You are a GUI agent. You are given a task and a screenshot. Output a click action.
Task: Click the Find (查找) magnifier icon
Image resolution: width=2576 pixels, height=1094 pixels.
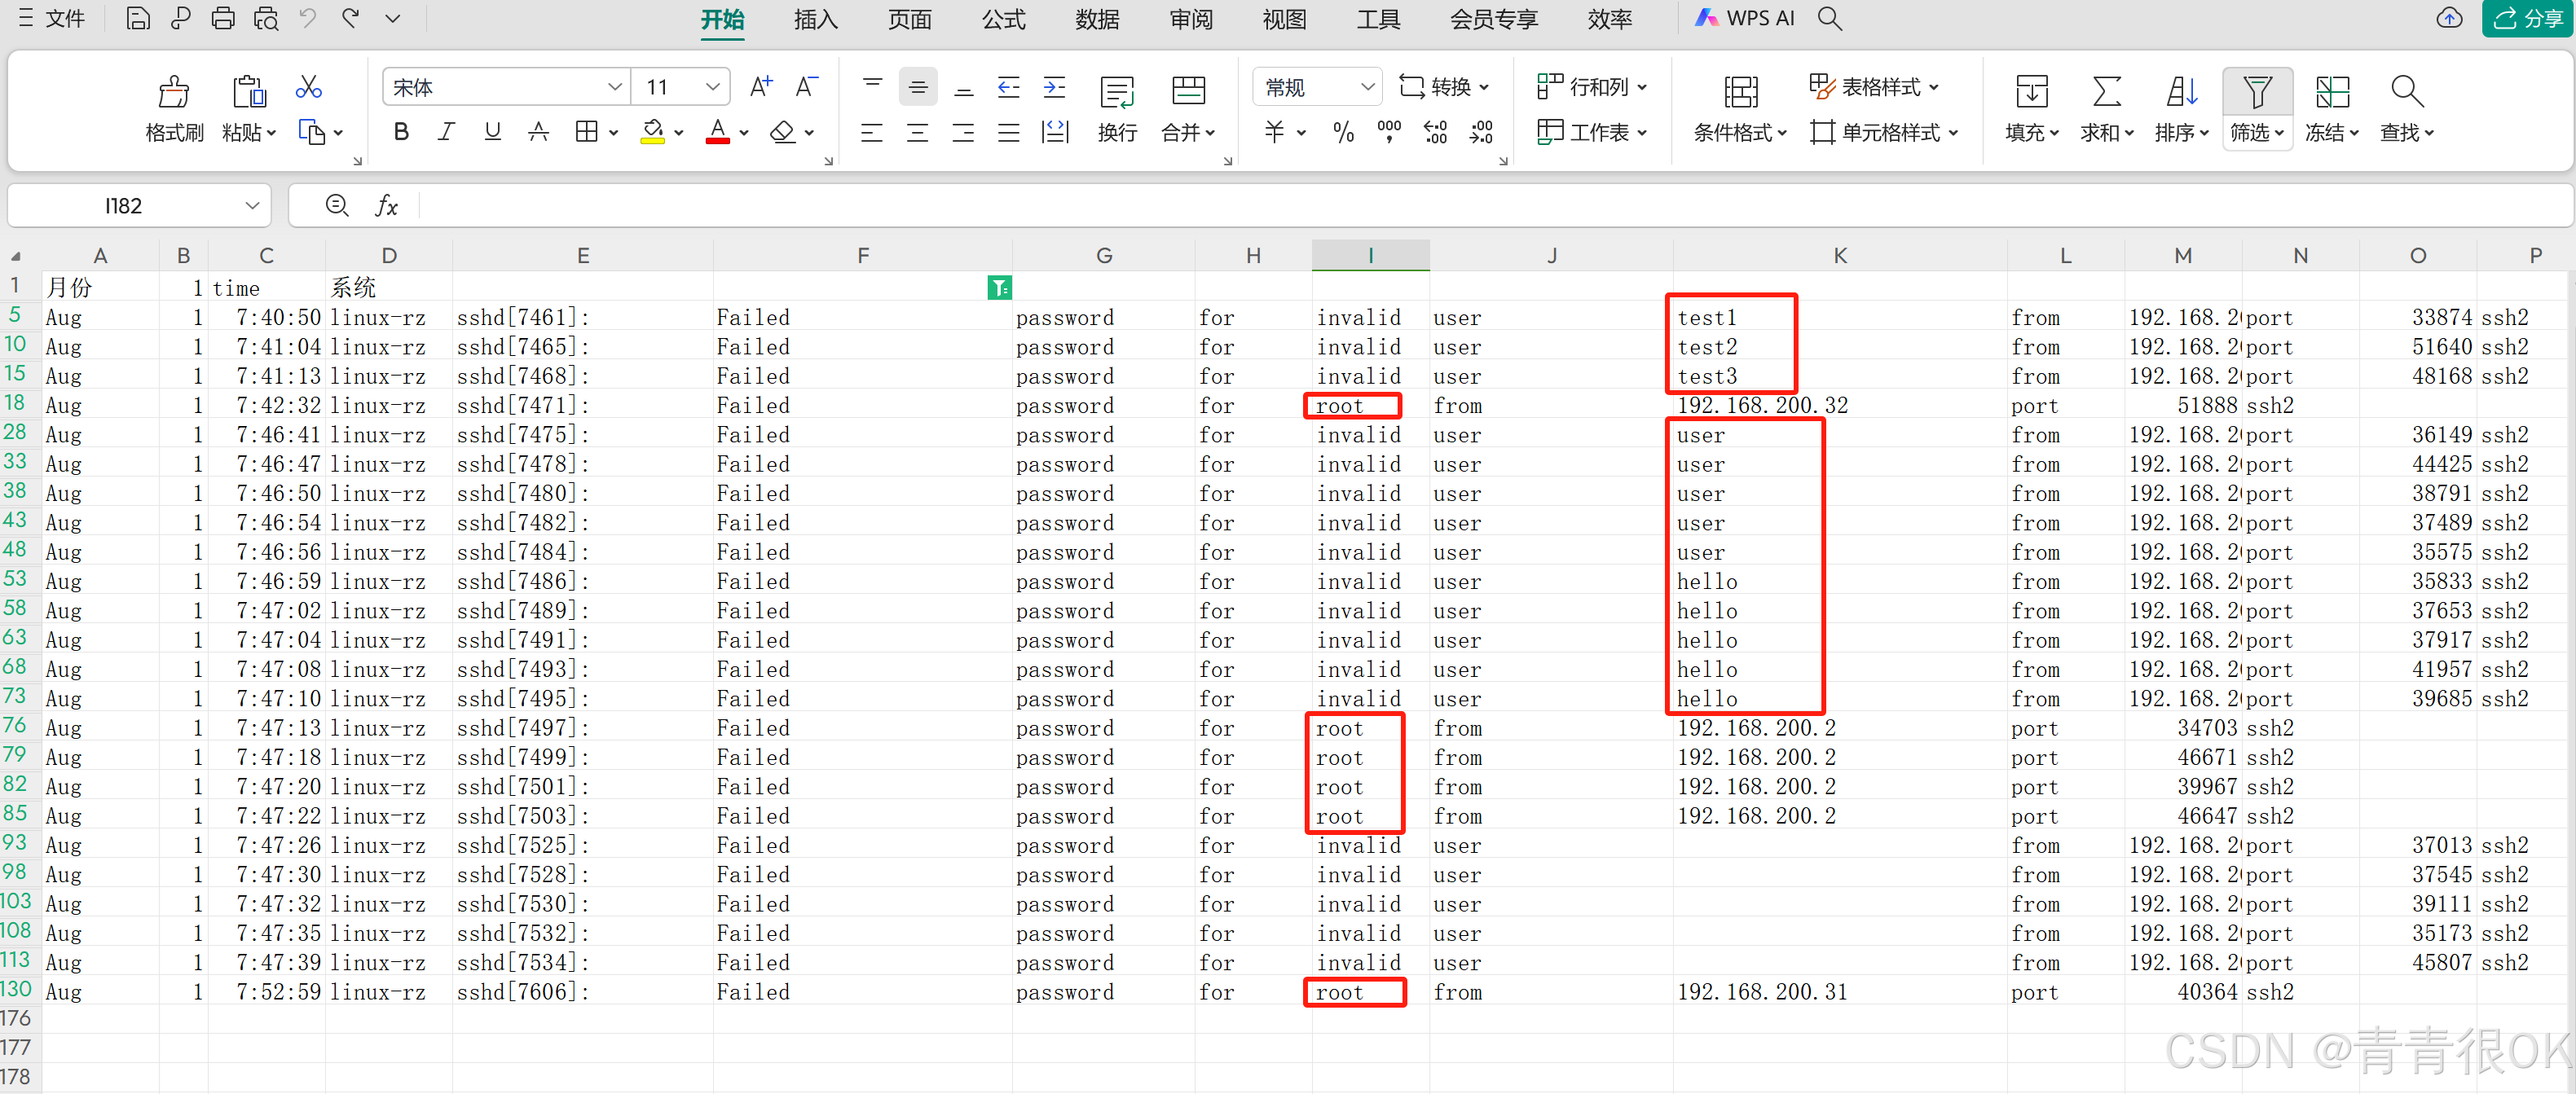pos(2406,92)
